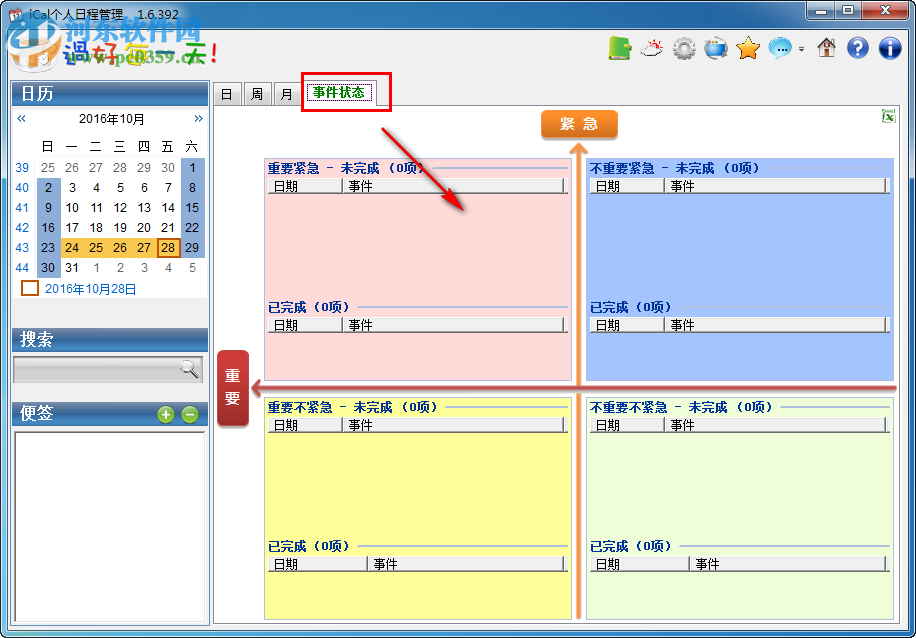The image size is (916, 638).
Task: Select the 事件状态 tab
Action: pos(339,92)
